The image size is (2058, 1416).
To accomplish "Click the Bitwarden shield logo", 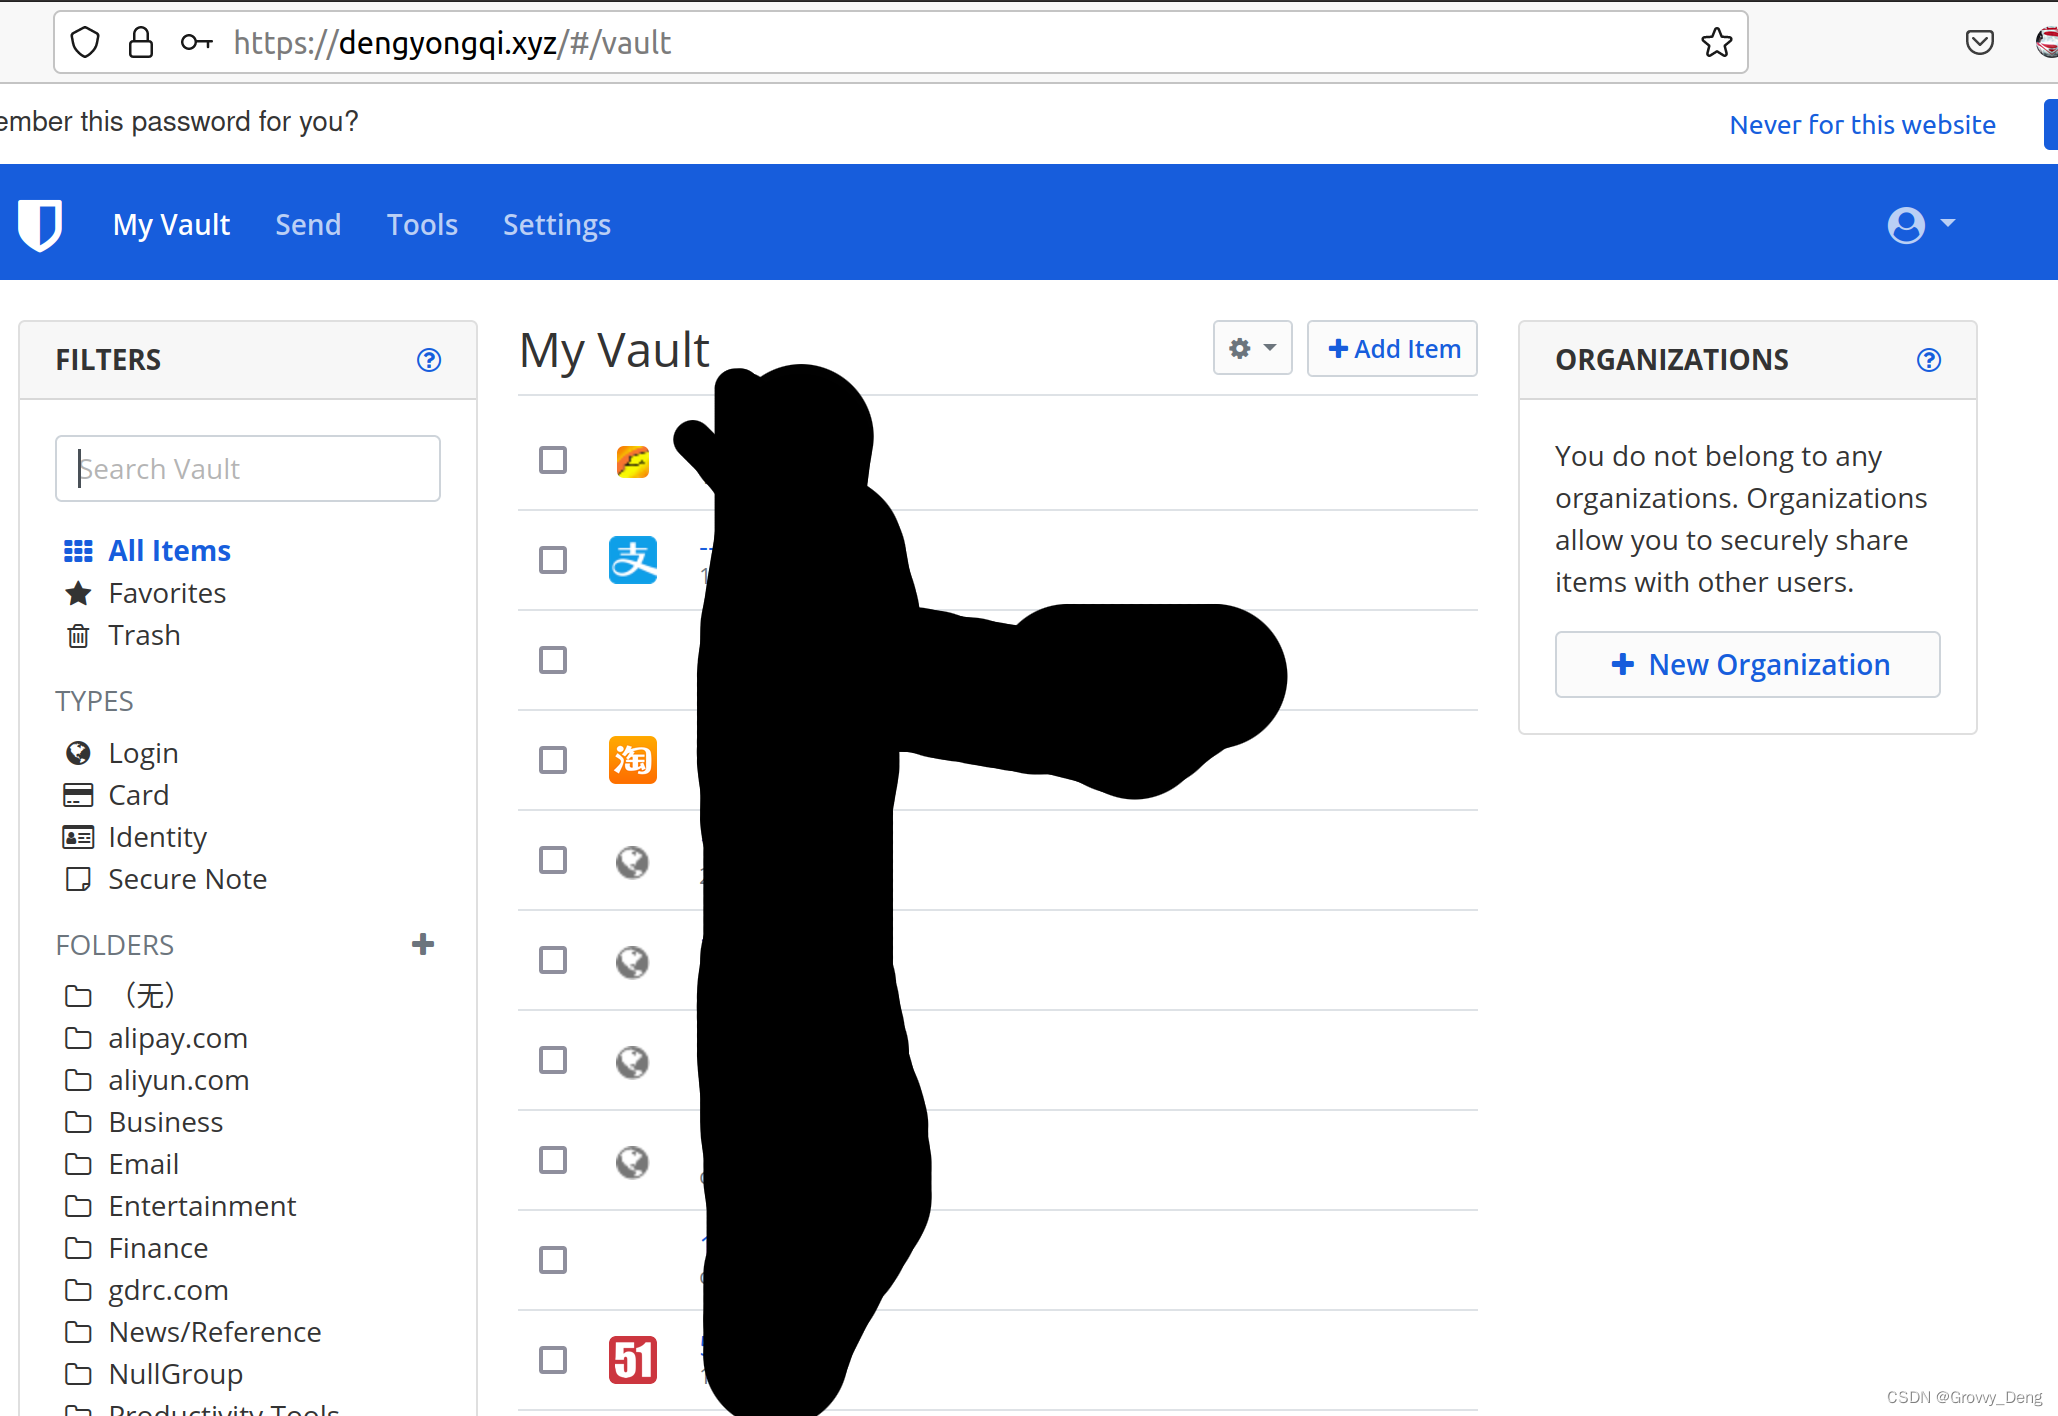I will pos(41,224).
